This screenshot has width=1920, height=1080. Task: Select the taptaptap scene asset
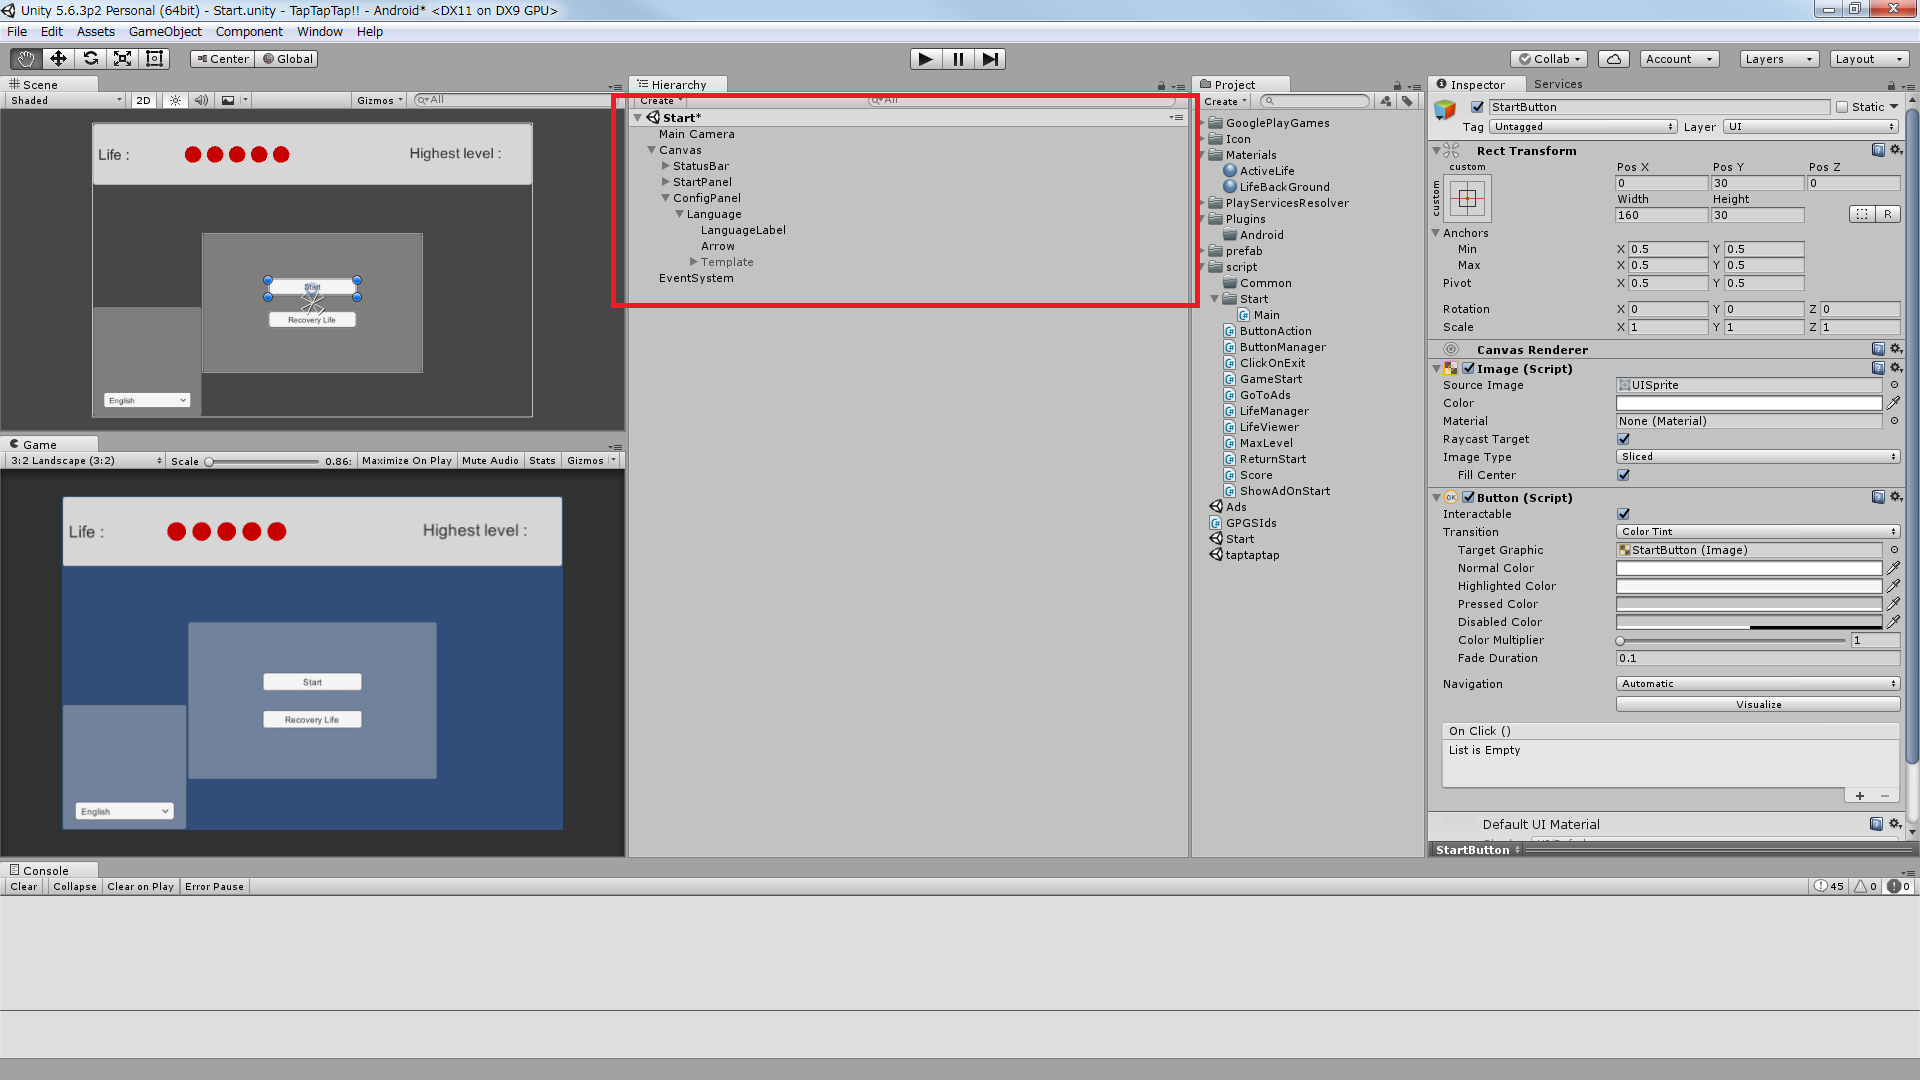click(x=1244, y=555)
